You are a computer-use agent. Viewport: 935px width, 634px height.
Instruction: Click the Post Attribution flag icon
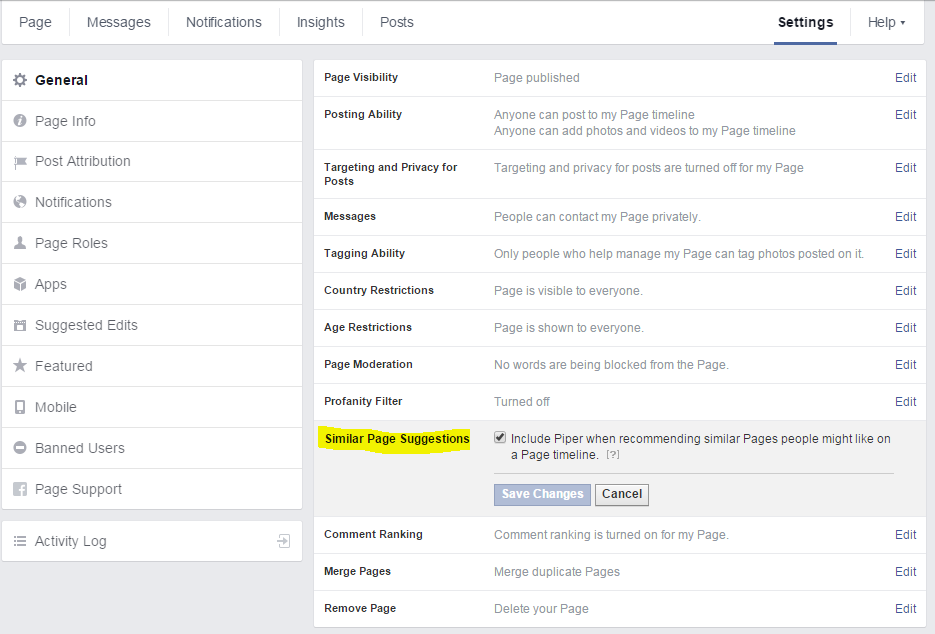coord(20,162)
